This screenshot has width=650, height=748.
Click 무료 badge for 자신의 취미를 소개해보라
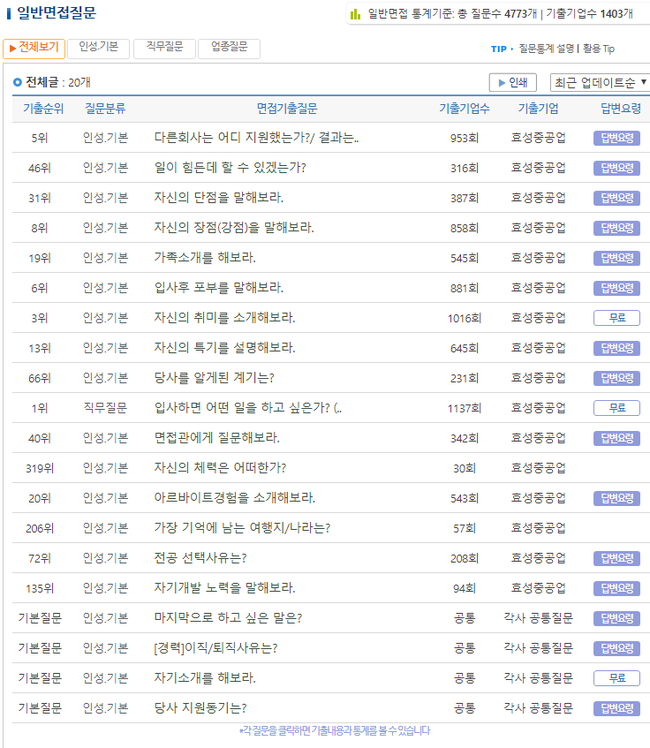616,318
